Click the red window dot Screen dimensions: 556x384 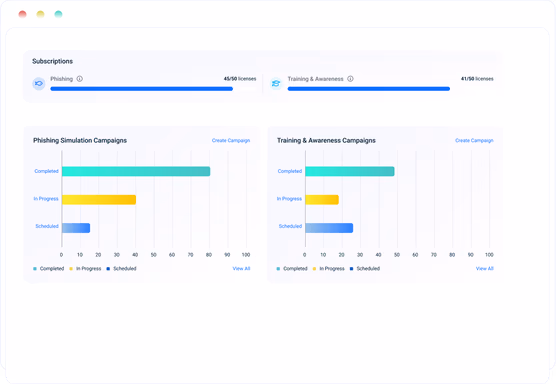point(22,14)
